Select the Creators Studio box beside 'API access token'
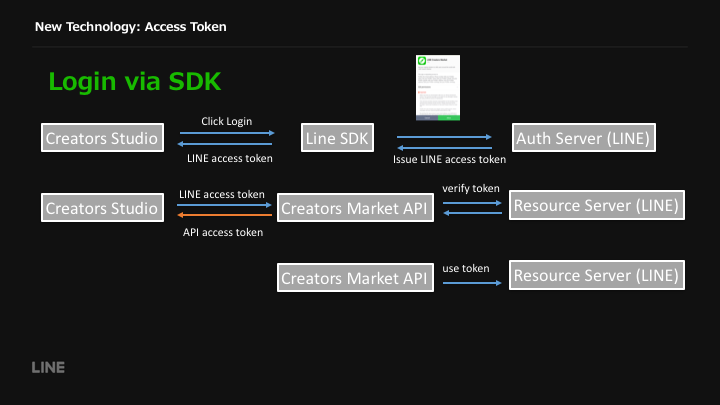 [x=102, y=208]
